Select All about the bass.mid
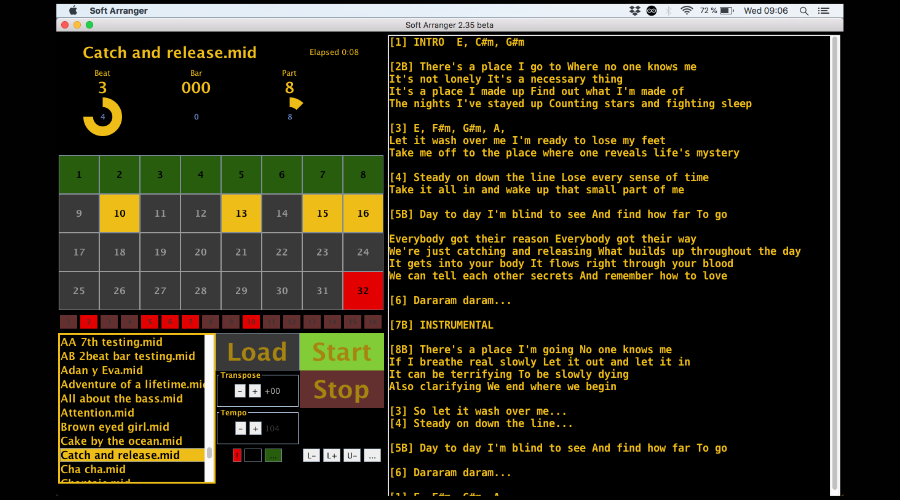 (132, 398)
